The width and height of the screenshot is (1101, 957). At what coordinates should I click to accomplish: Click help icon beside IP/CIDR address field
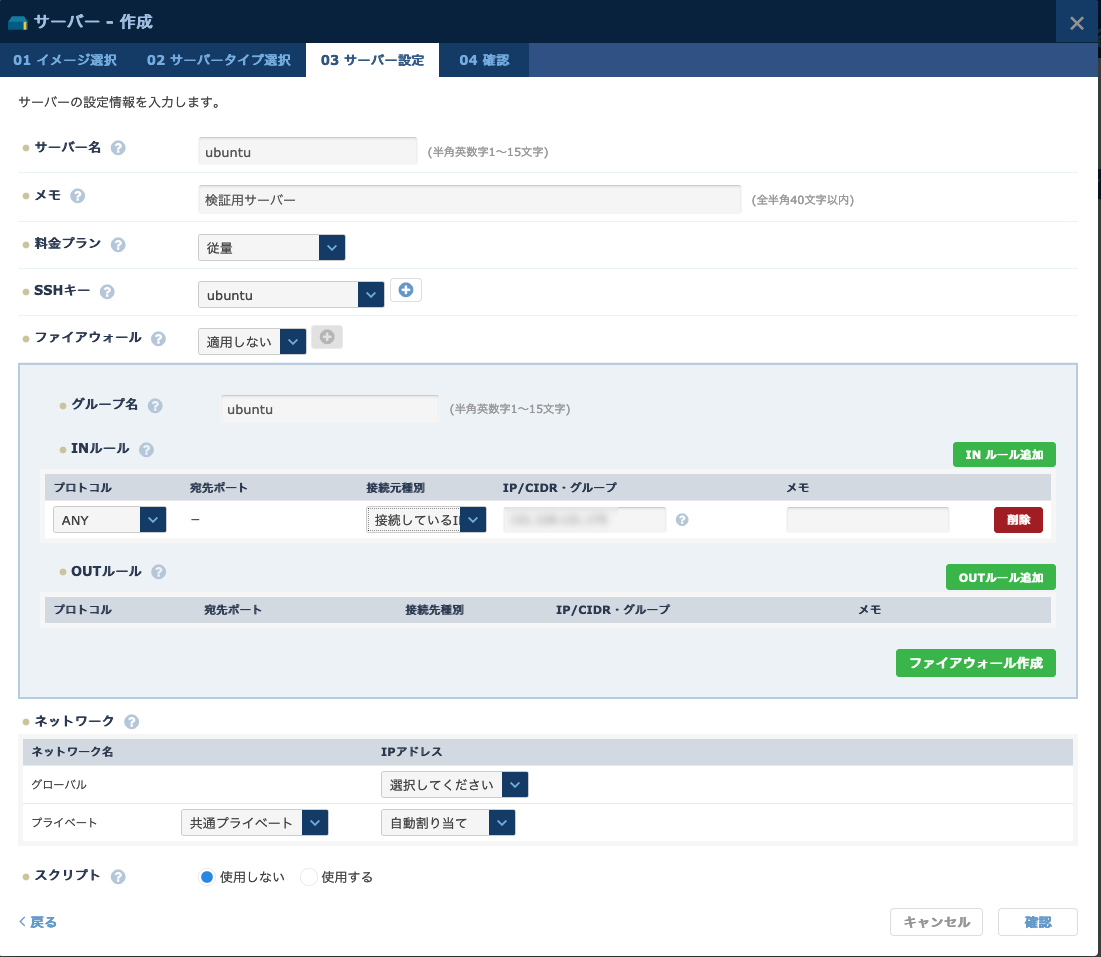point(682,520)
